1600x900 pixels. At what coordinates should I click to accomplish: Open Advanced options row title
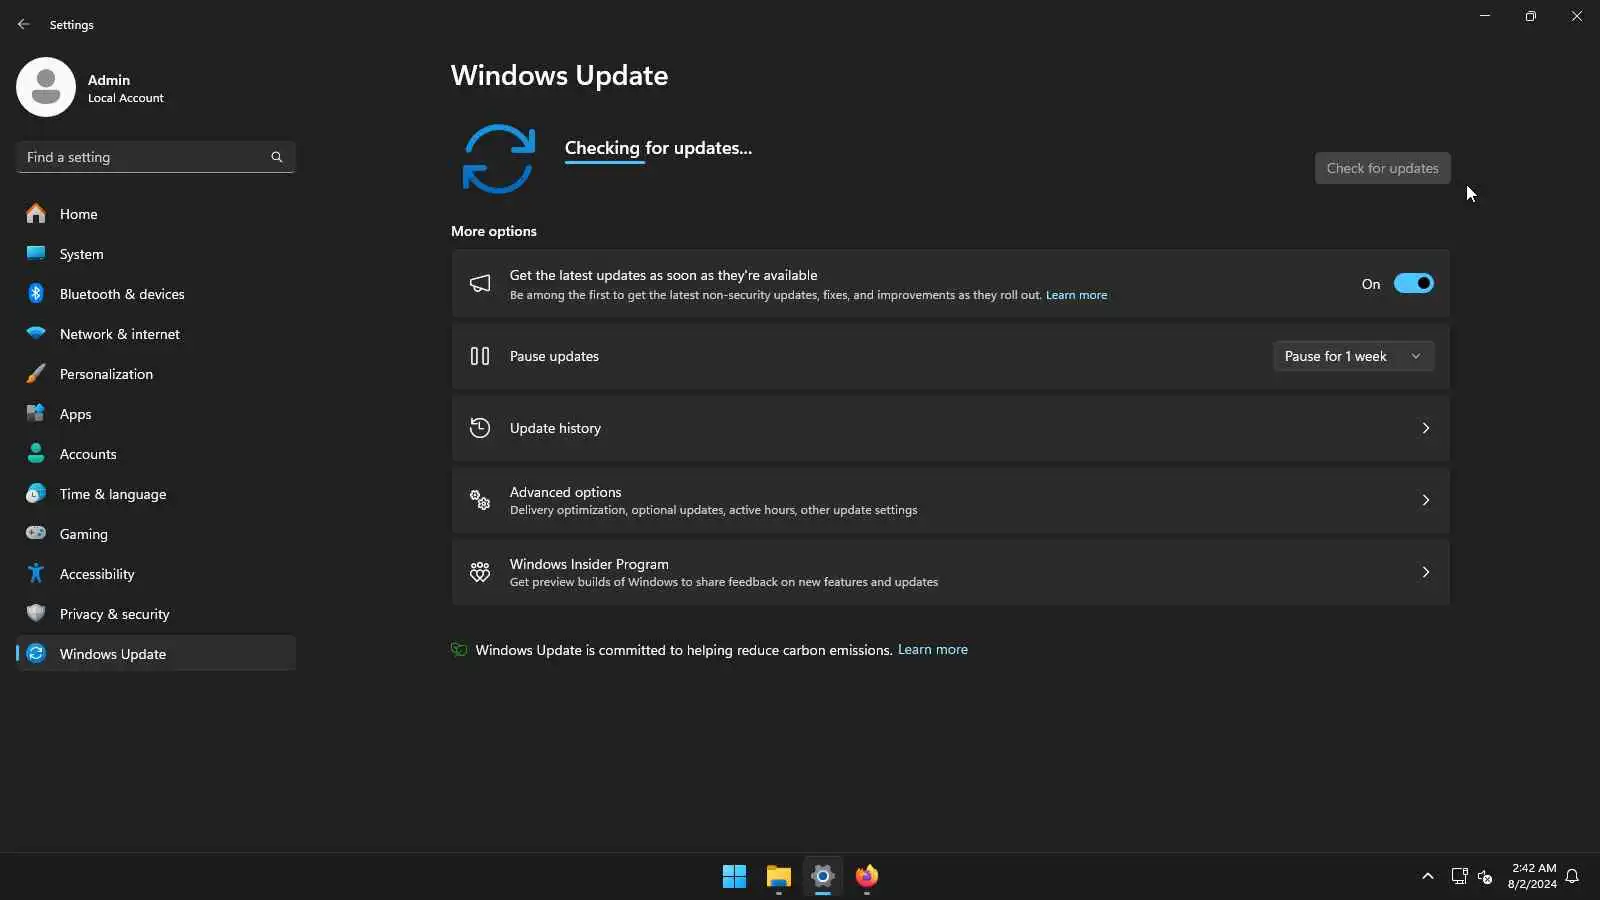[x=565, y=492]
